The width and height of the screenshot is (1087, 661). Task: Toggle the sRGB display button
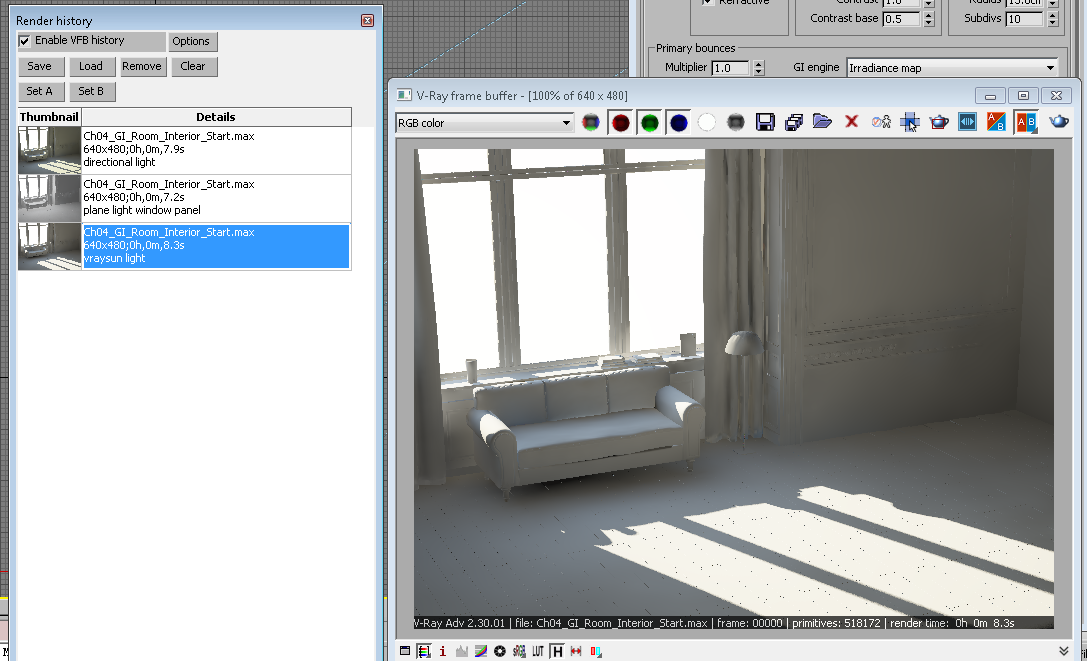pyautogui.click(x=519, y=651)
